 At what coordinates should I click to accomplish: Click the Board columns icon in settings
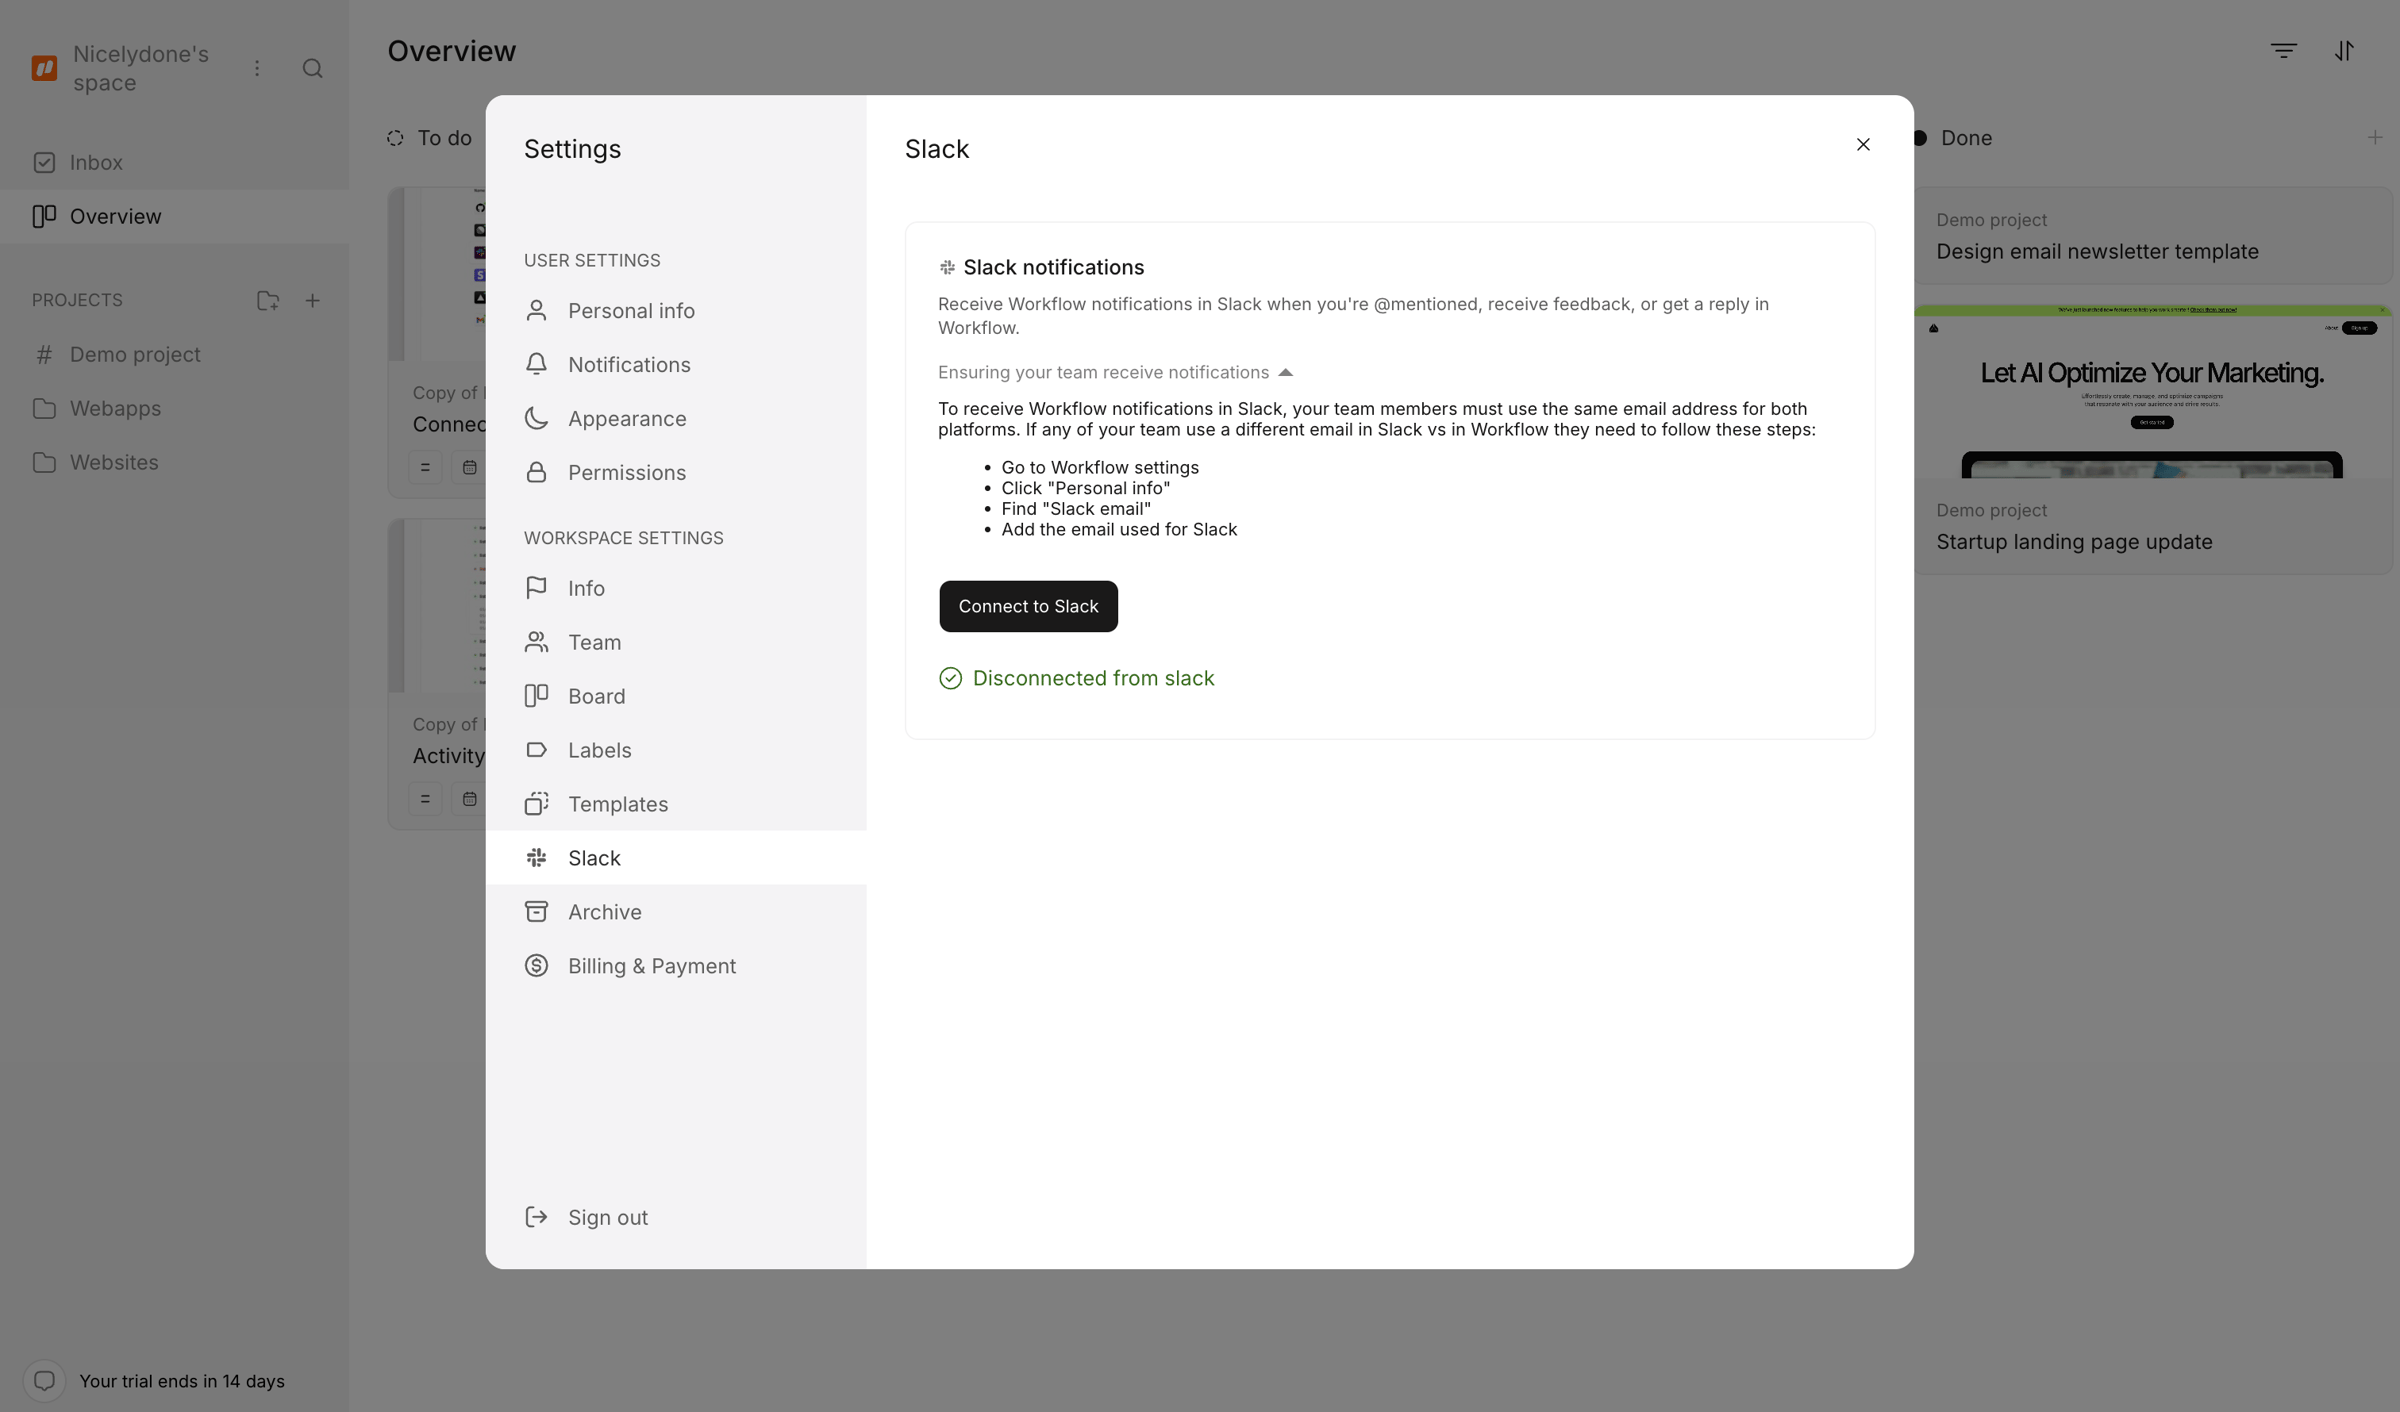[x=536, y=696]
